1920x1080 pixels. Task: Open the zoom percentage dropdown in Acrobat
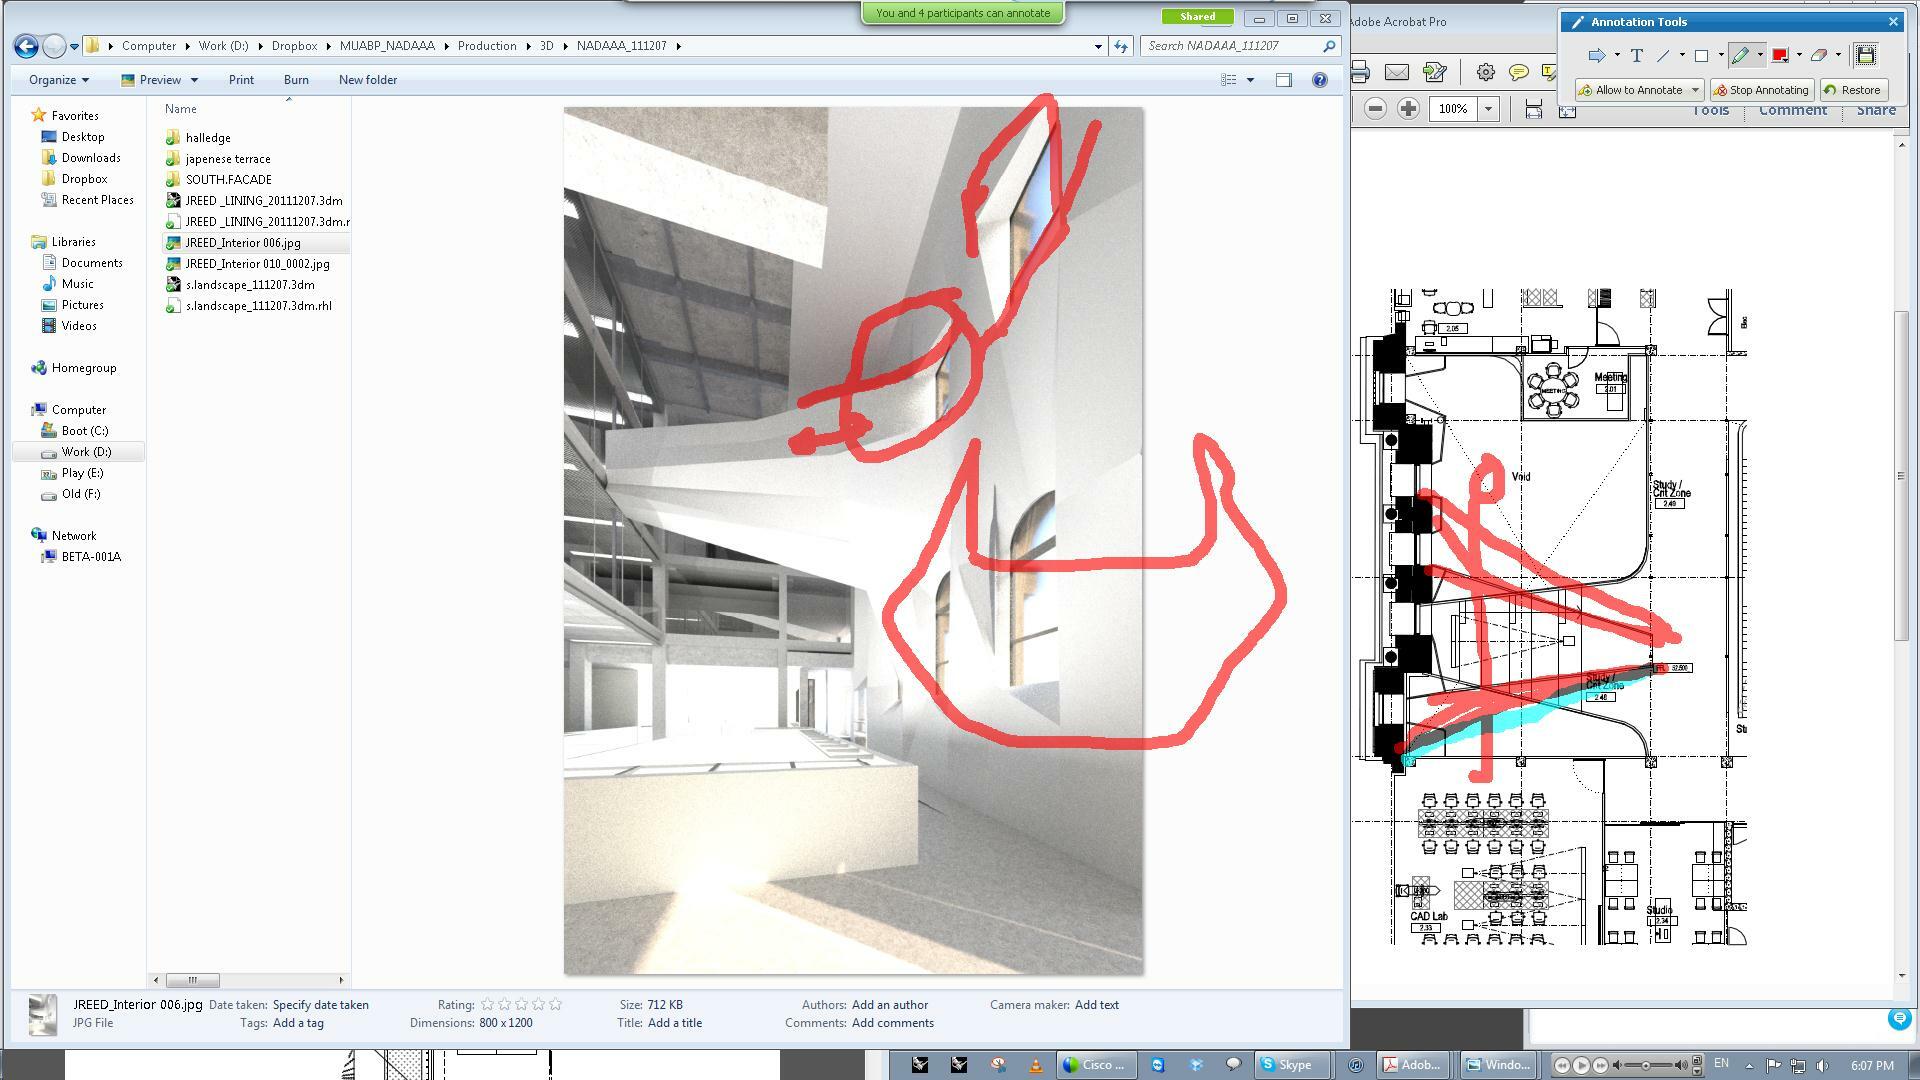pyautogui.click(x=1488, y=108)
